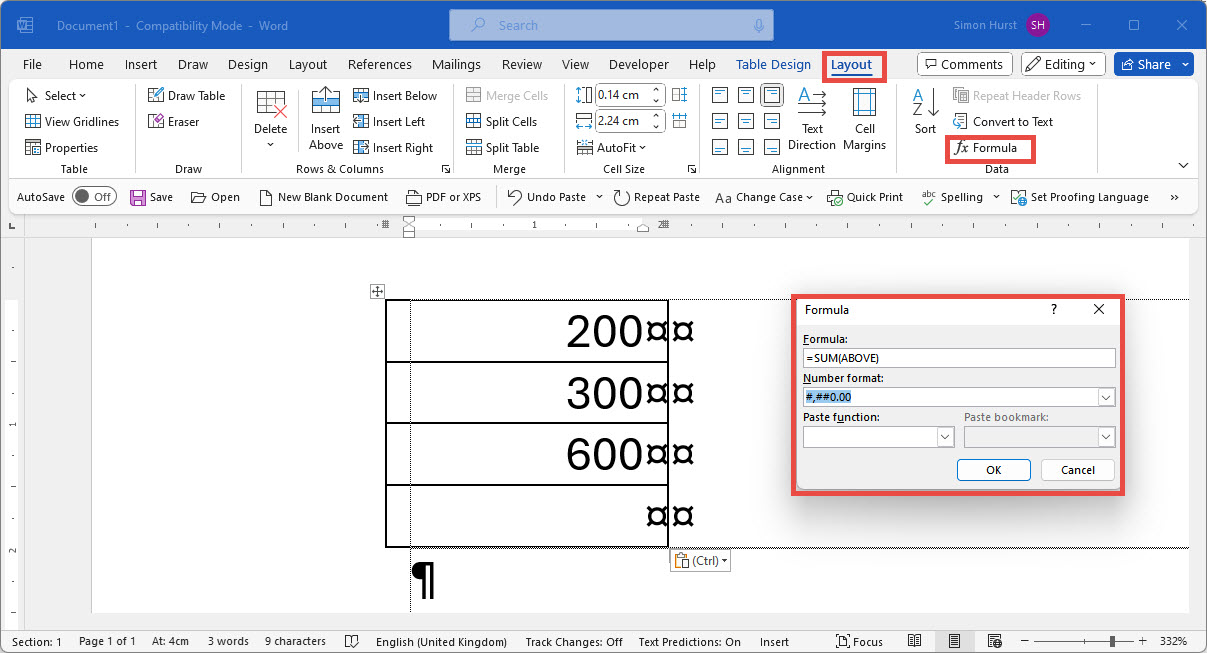
Task: Click OK in Formula dialog
Action: pos(993,470)
